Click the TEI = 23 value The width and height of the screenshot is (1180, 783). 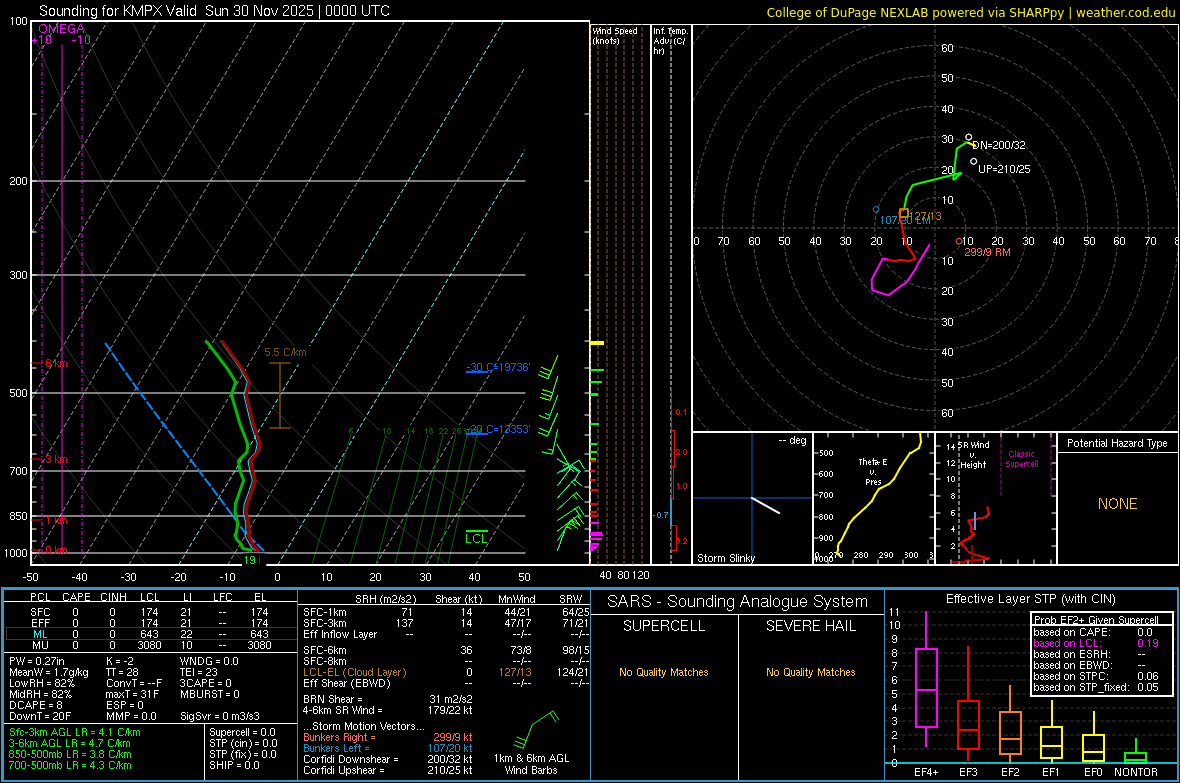(199, 672)
